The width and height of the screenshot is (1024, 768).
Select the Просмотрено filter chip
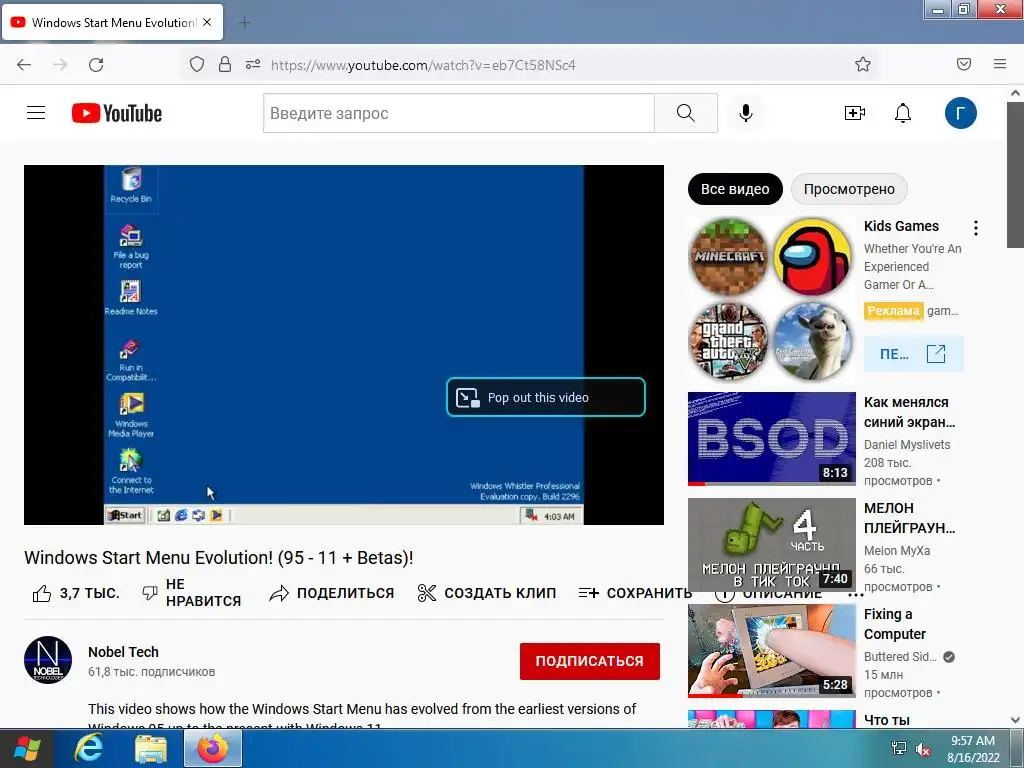(x=849, y=189)
